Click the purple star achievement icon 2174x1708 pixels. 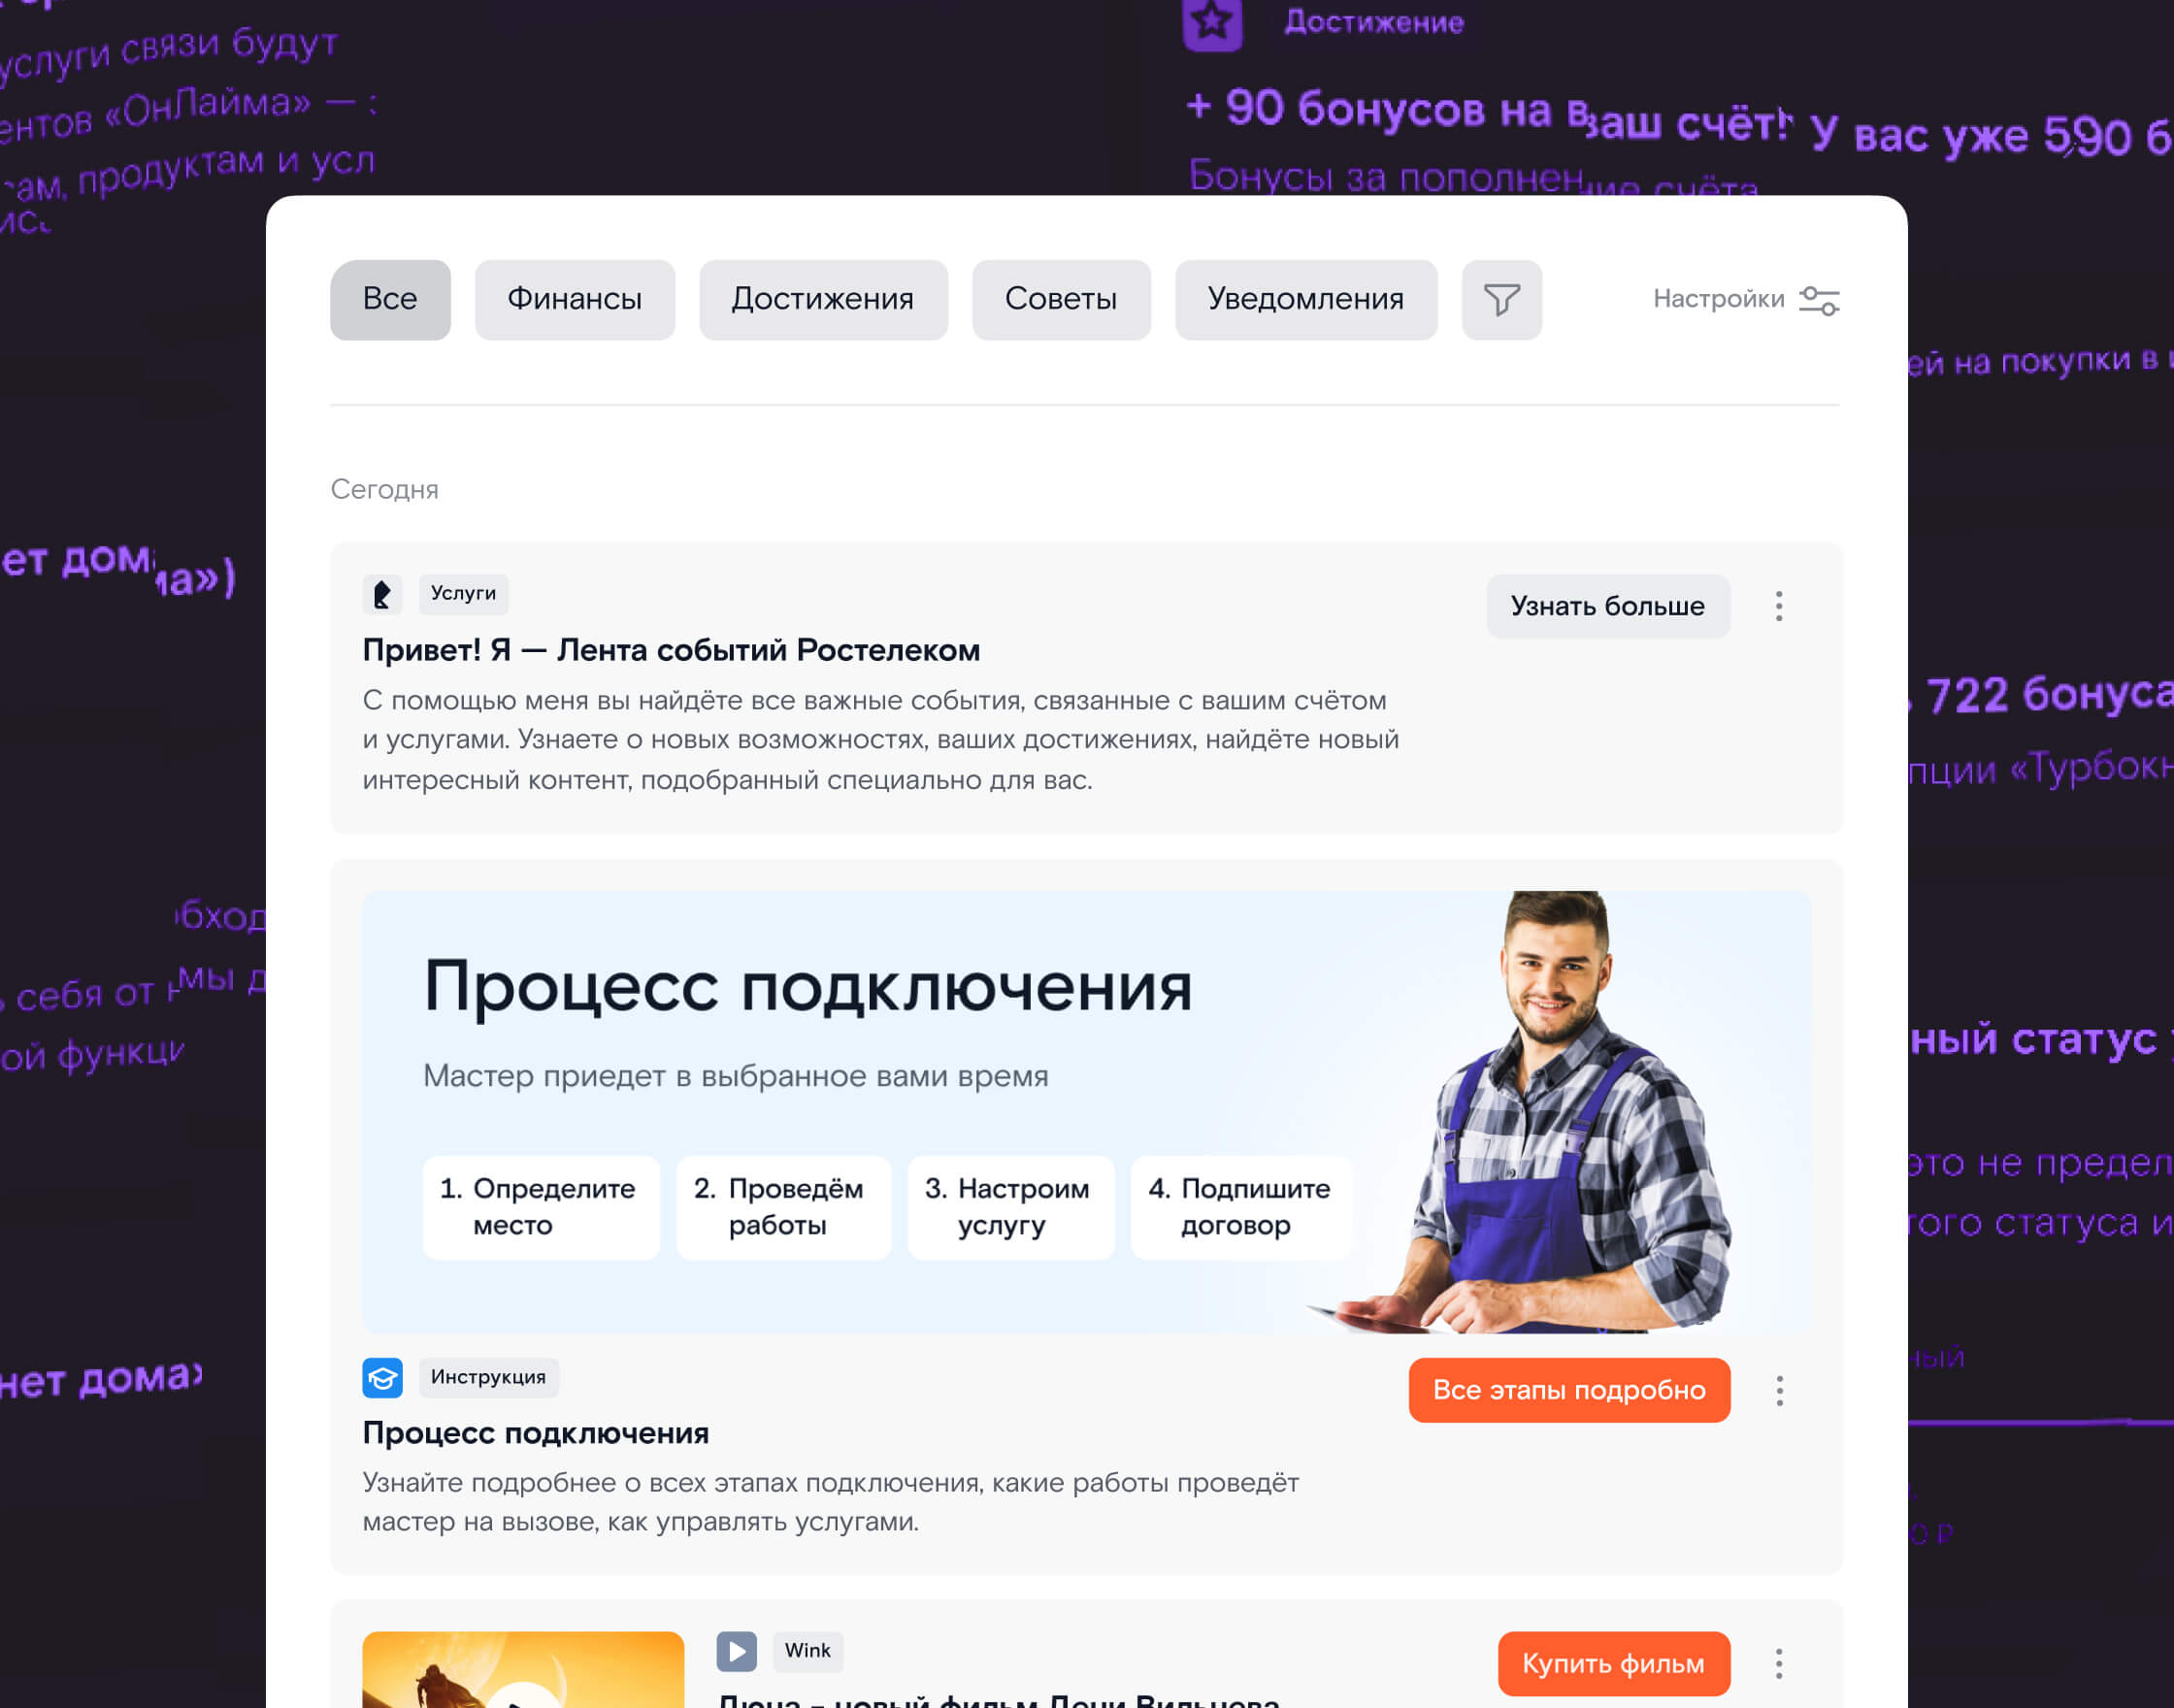pyautogui.click(x=1212, y=22)
